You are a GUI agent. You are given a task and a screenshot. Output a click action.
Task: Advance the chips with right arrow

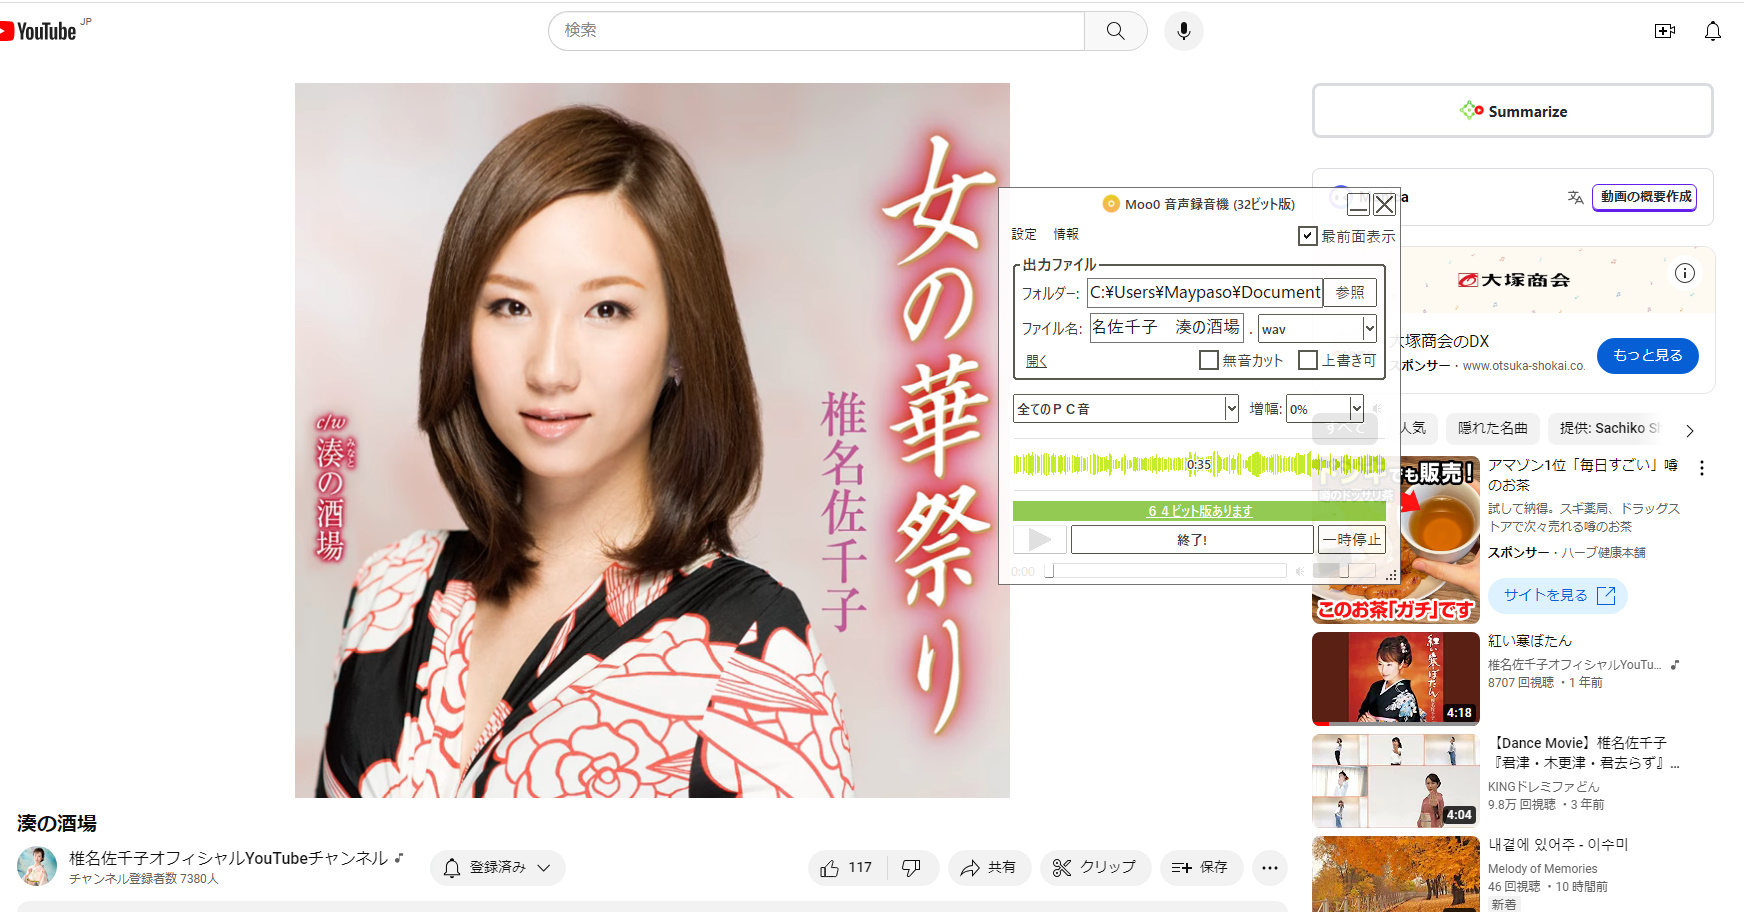(1690, 431)
